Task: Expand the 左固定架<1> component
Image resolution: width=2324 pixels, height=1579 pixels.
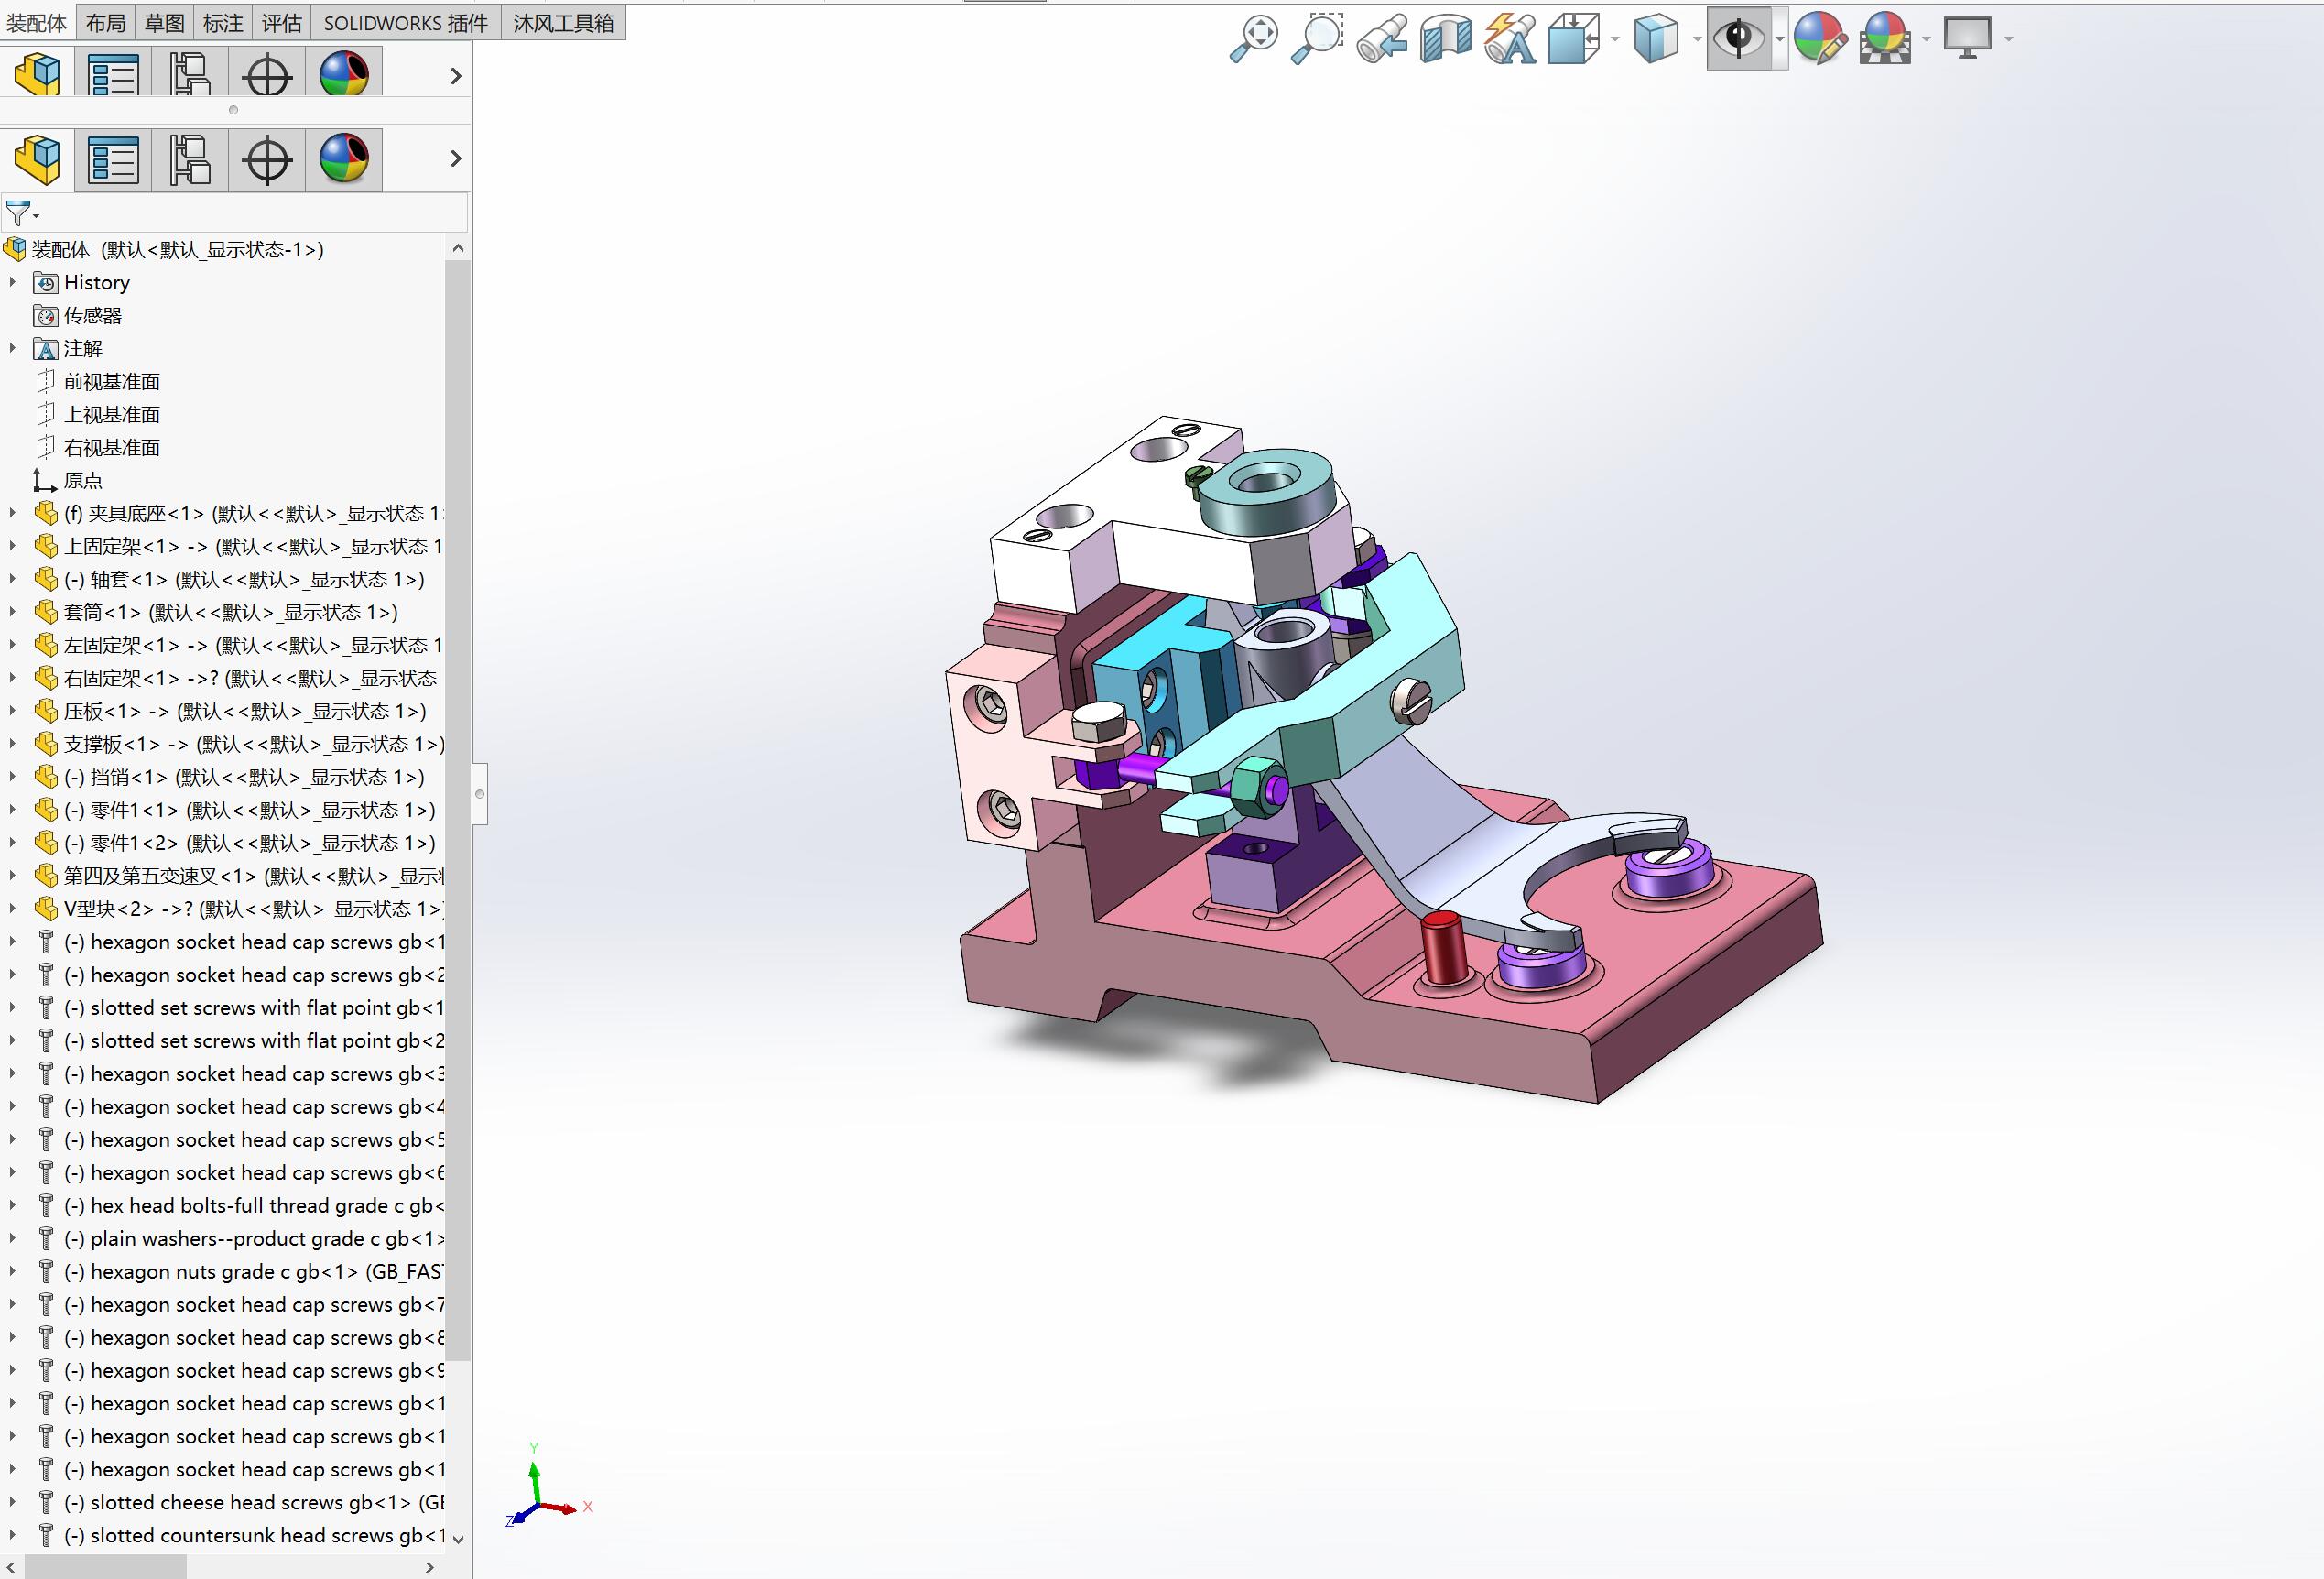Action: [12, 646]
